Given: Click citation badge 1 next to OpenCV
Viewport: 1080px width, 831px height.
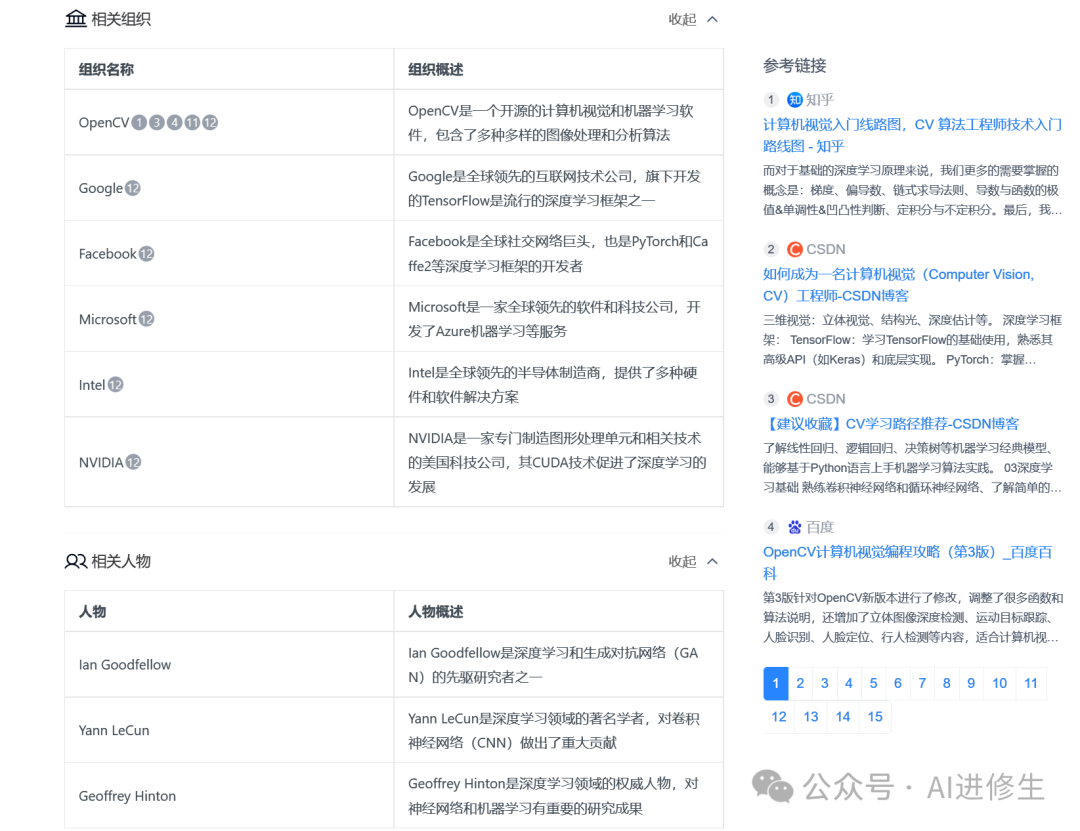Looking at the screenshot, I should (139, 123).
